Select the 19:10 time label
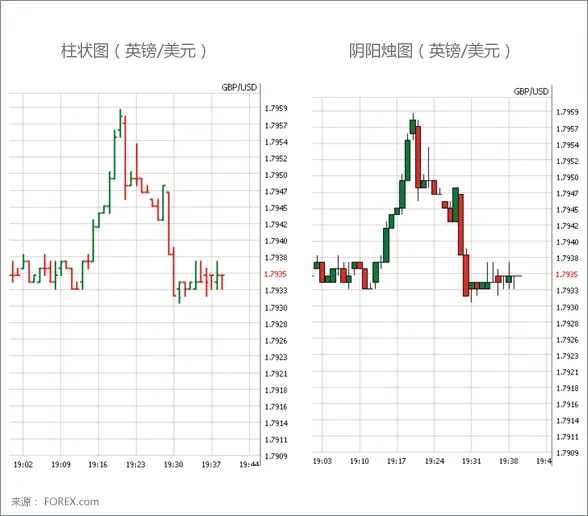Image resolution: width=588 pixels, height=516 pixels. (x=359, y=461)
